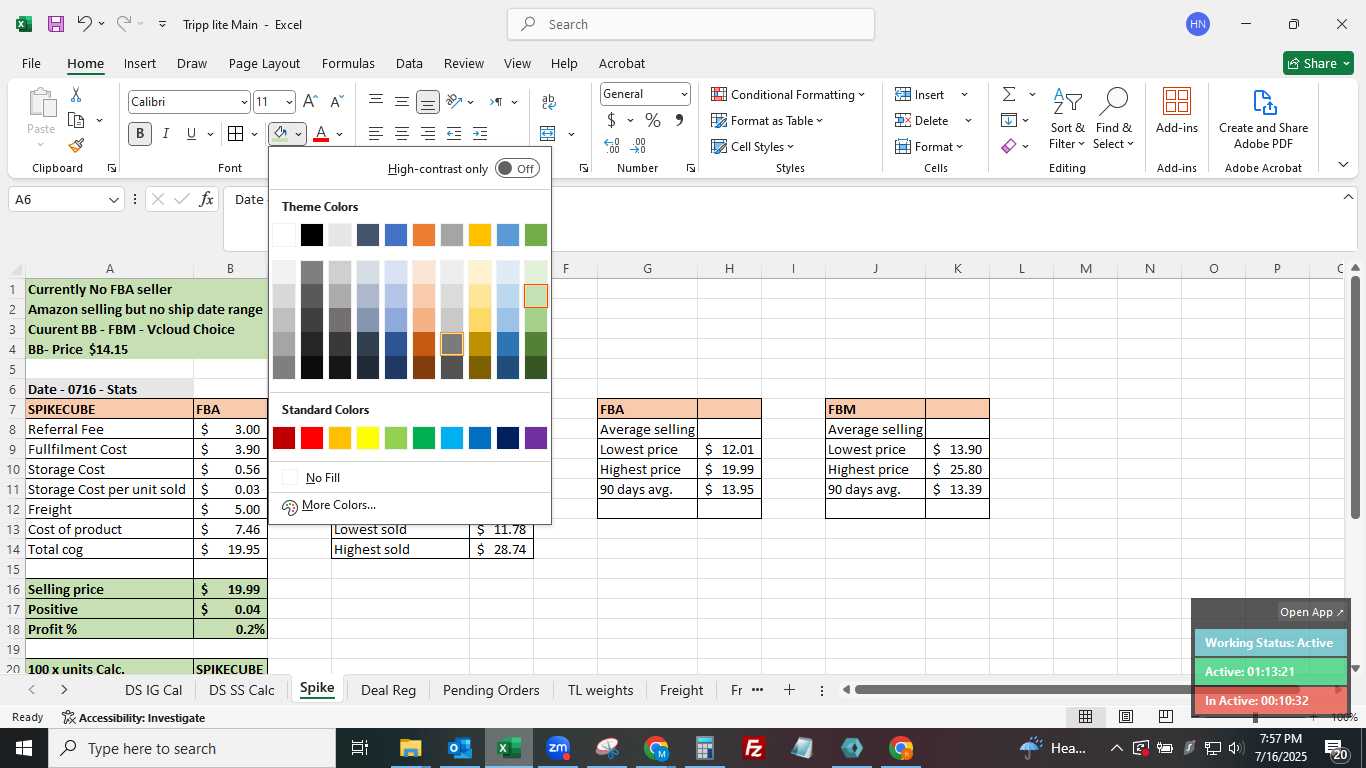Image resolution: width=1366 pixels, height=768 pixels.
Task: Open Add-ins from the ribbon
Action: (x=1177, y=110)
